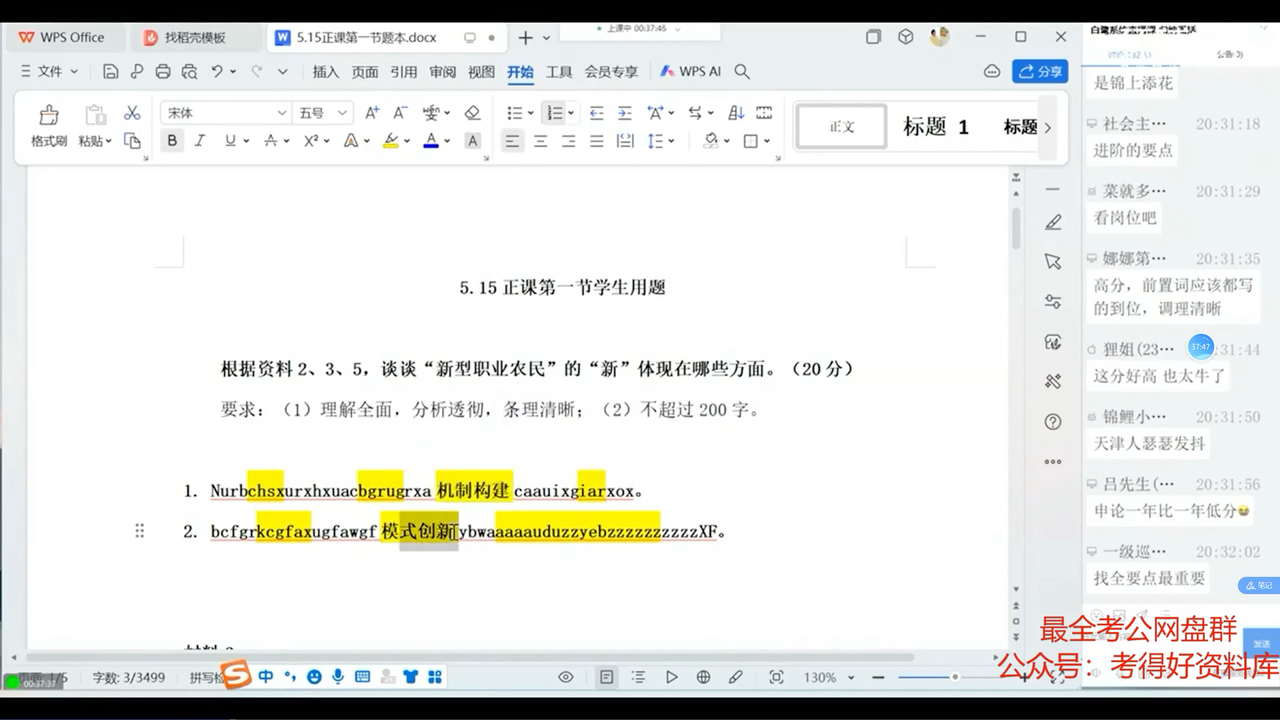
Task: Switch to 找稻壳模板 tab
Action: pos(196,38)
